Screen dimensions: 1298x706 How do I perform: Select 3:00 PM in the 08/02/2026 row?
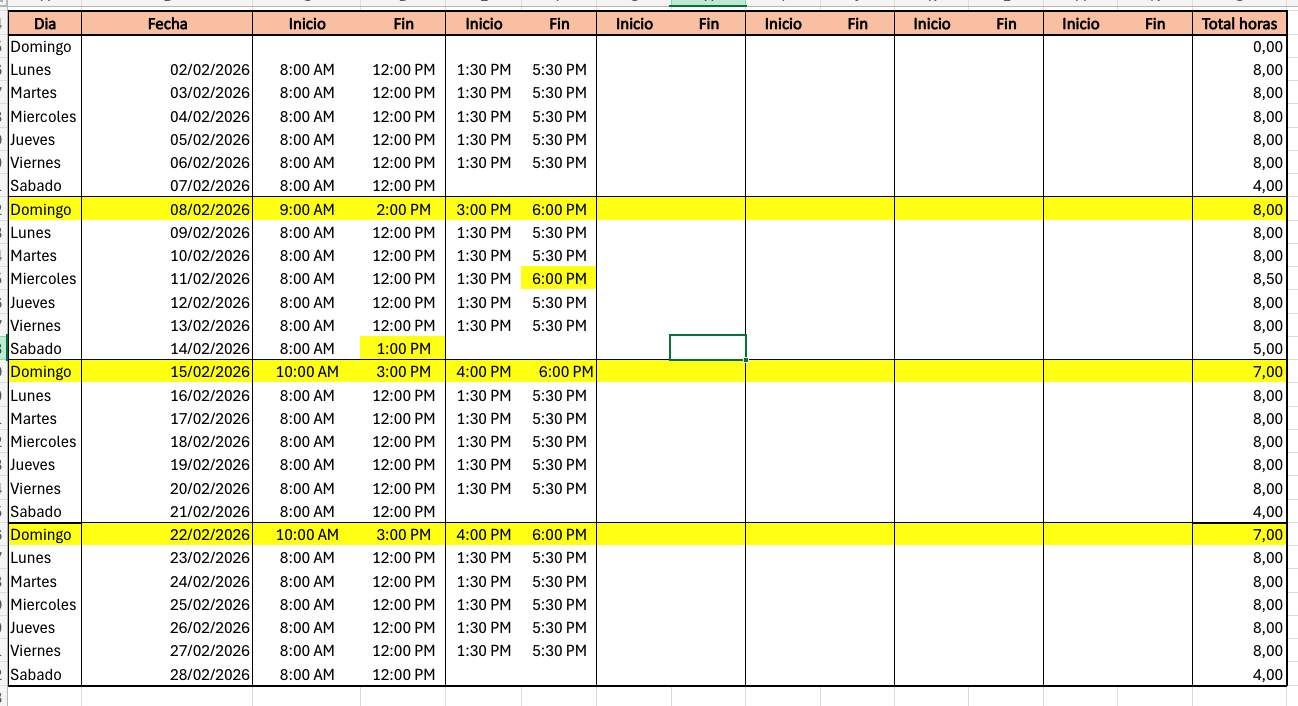click(484, 210)
